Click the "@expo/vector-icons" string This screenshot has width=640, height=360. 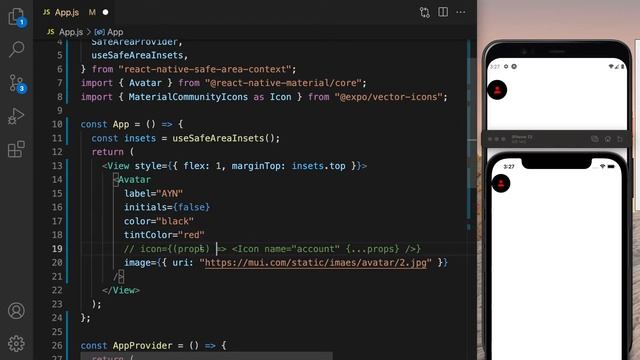389,97
